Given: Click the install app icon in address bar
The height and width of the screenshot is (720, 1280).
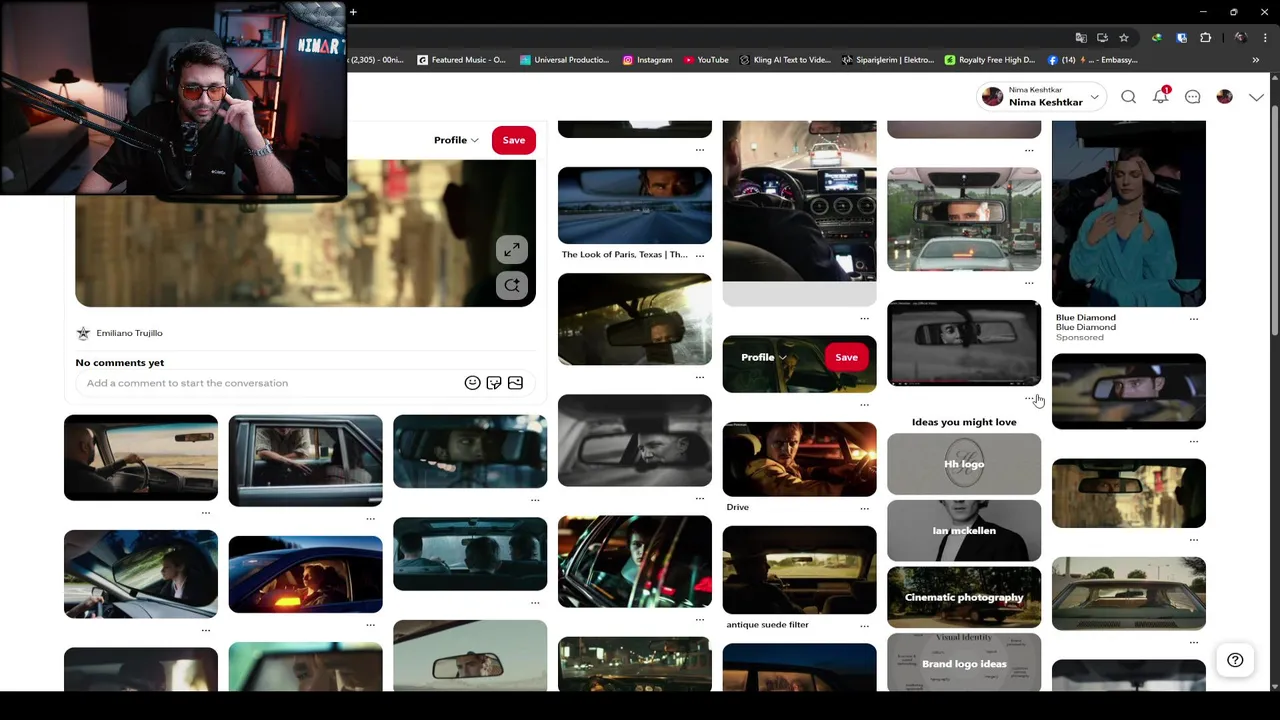Looking at the screenshot, I should (x=1102, y=38).
